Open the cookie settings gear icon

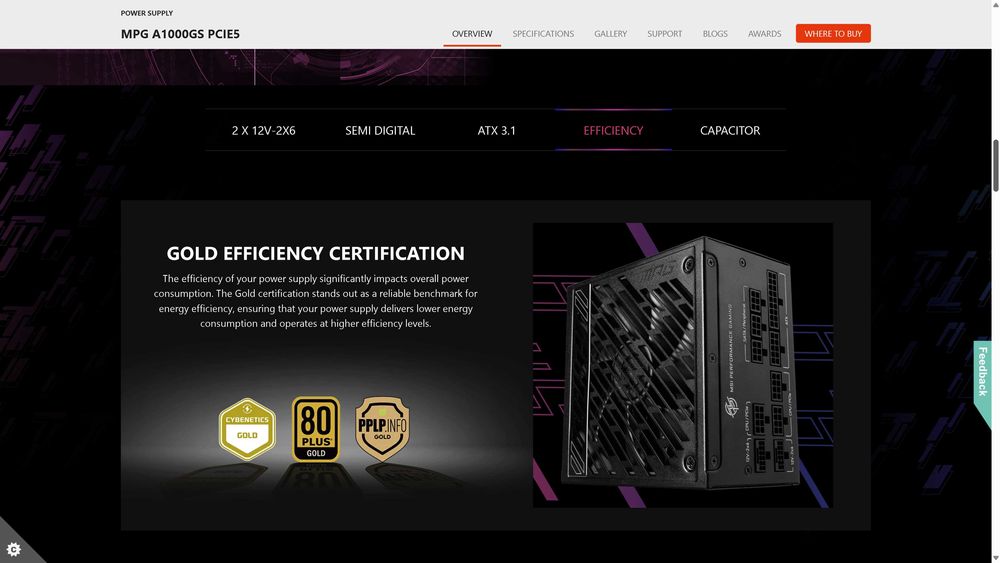pyautogui.click(x=13, y=549)
